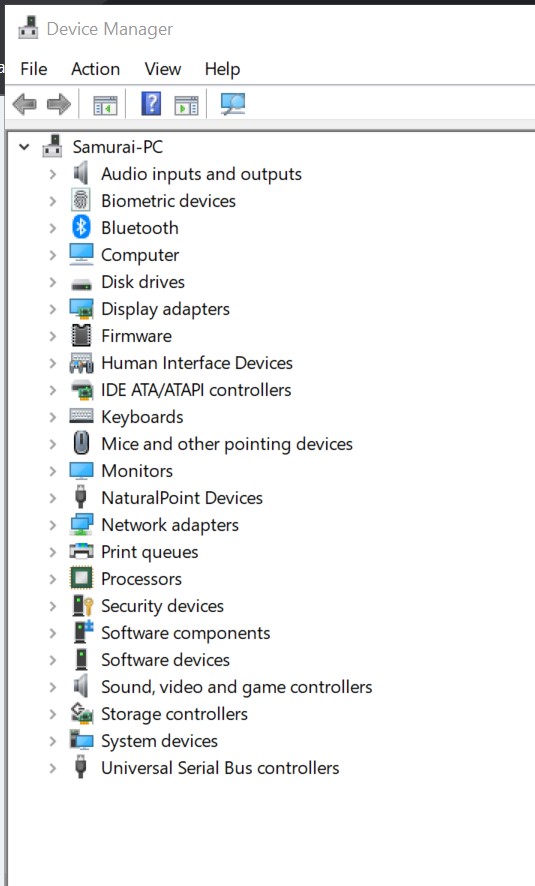
Task: Expand the Display adapters node
Action: point(53,309)
